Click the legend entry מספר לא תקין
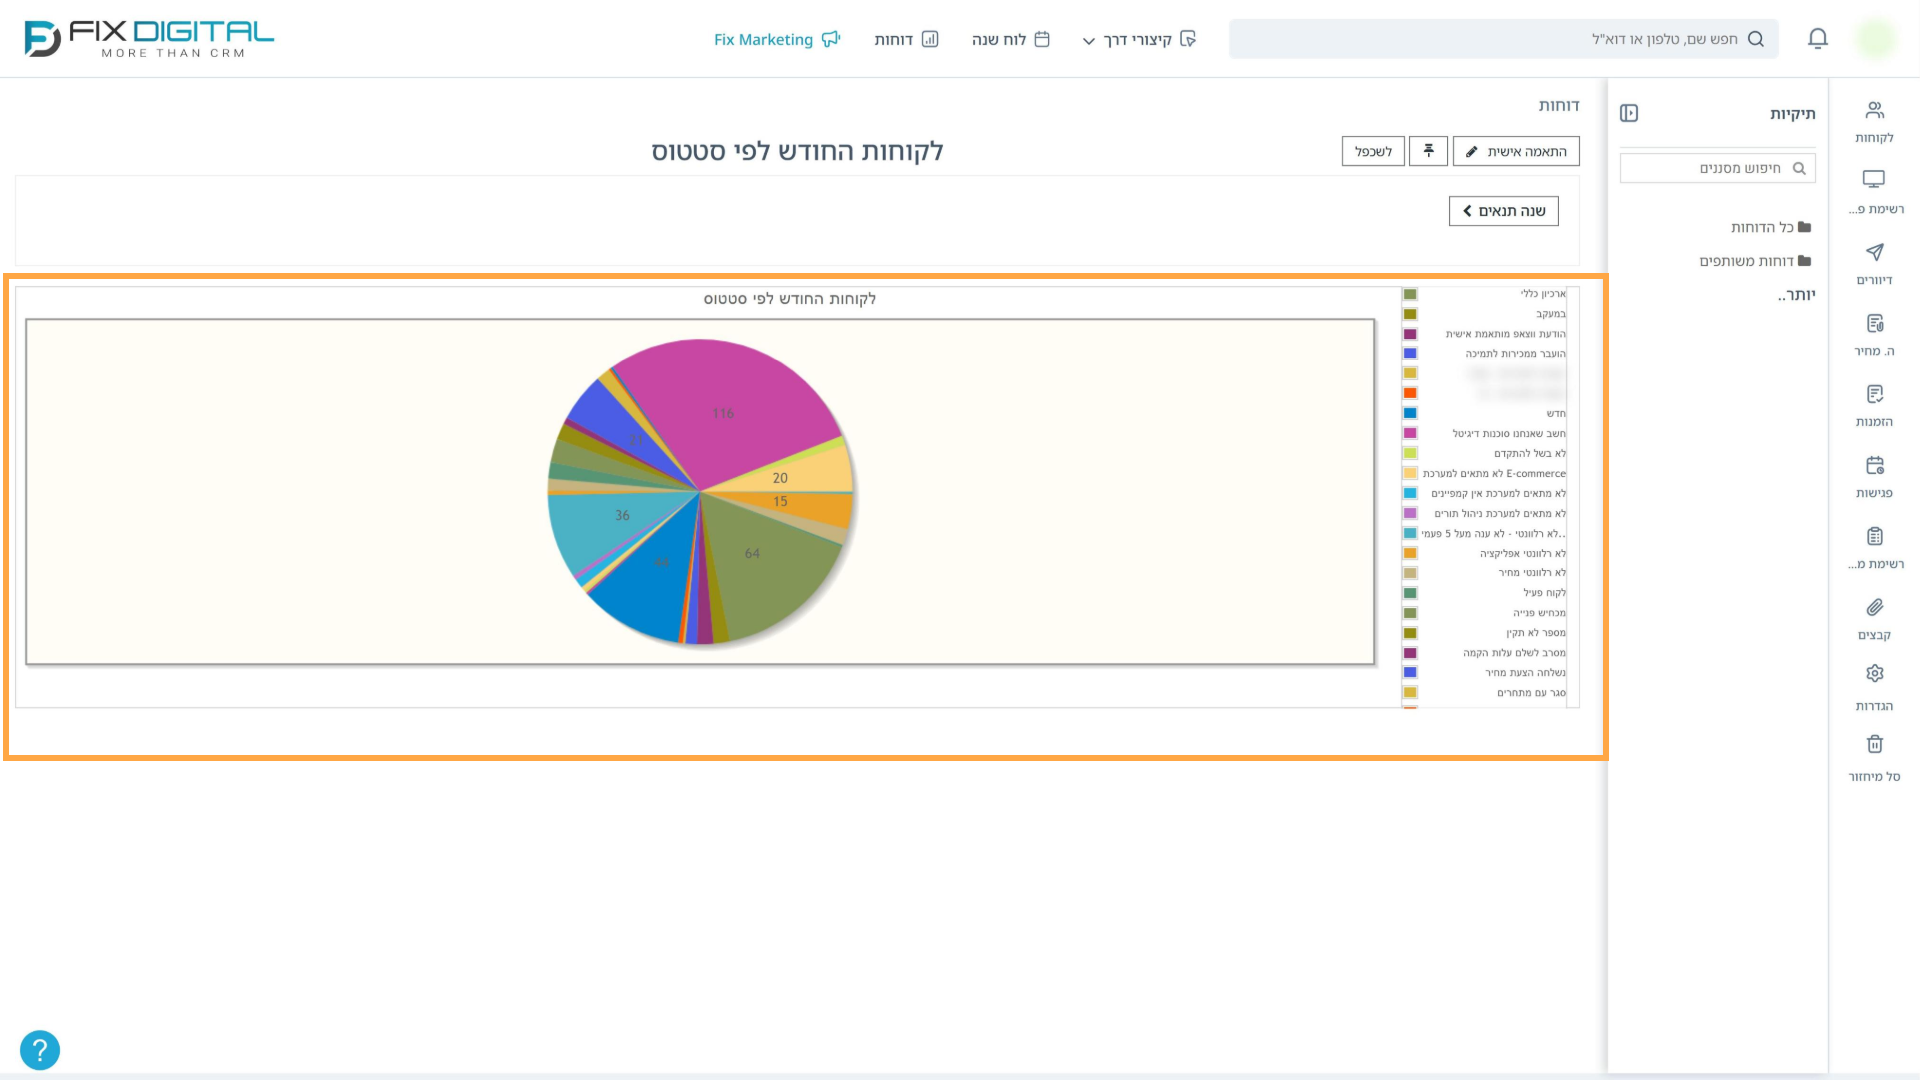 1536,633
